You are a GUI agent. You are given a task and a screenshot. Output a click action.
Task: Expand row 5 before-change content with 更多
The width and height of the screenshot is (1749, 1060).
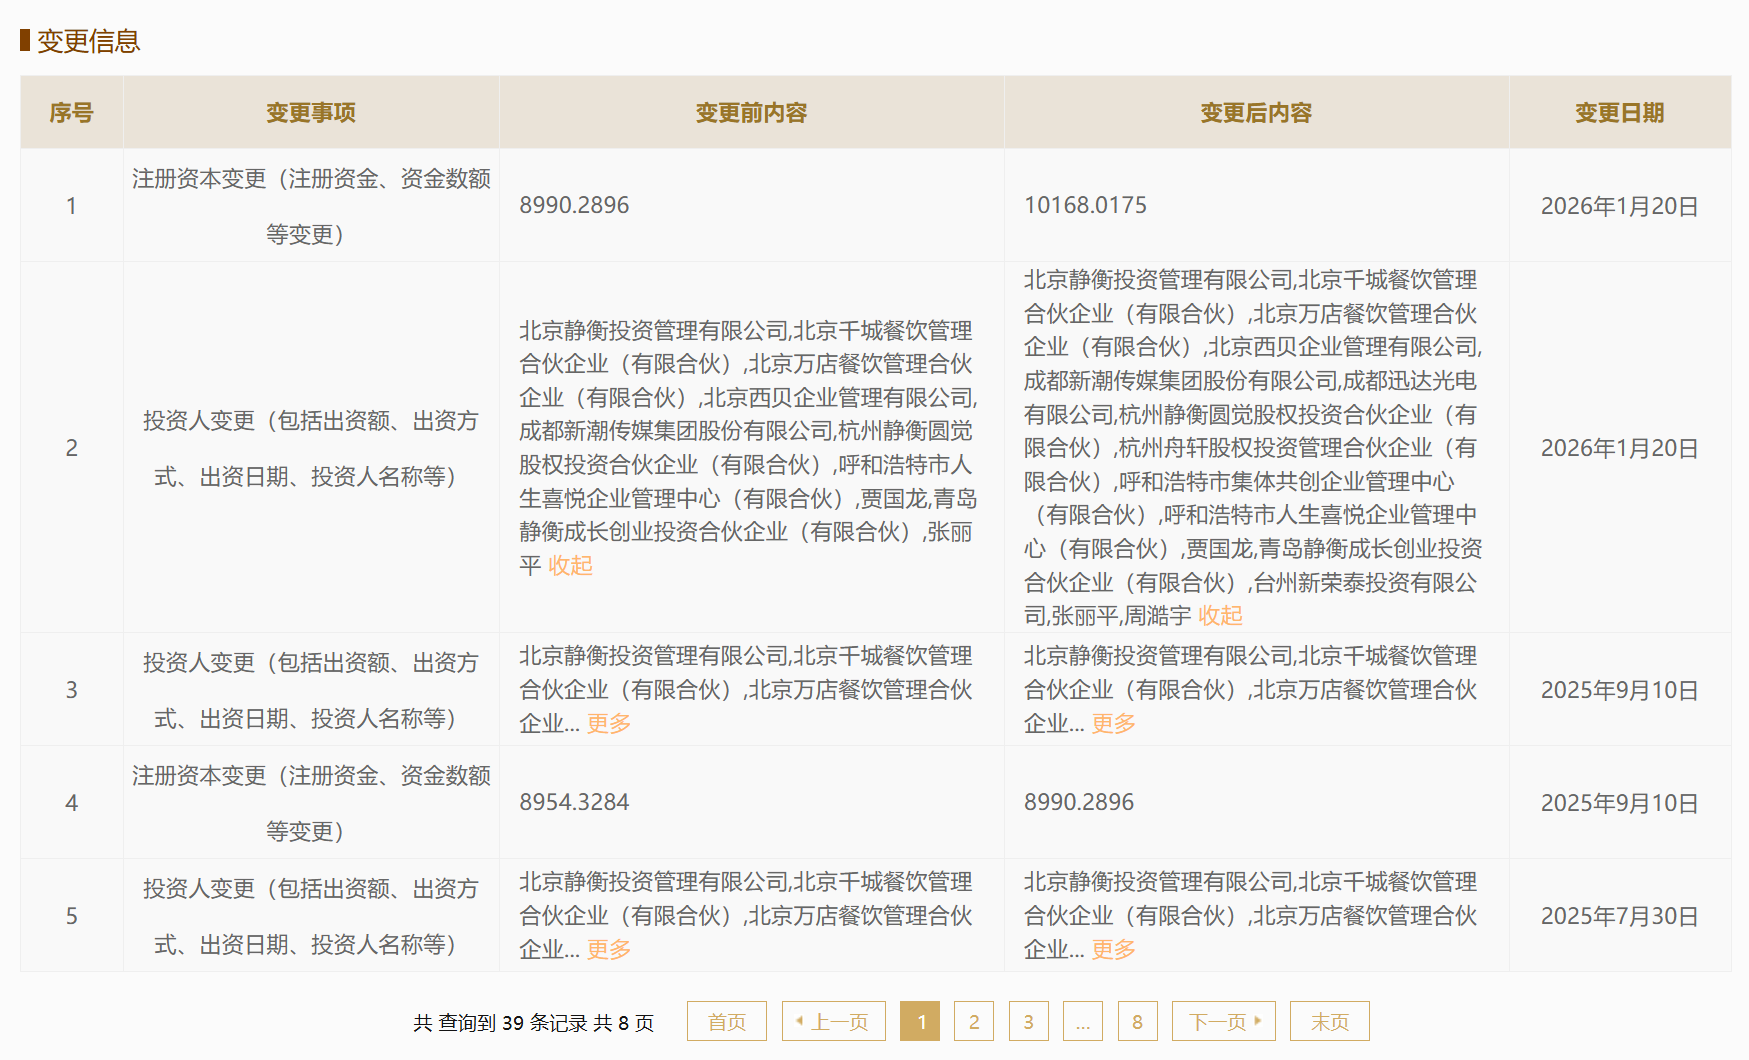click(608, 949)
